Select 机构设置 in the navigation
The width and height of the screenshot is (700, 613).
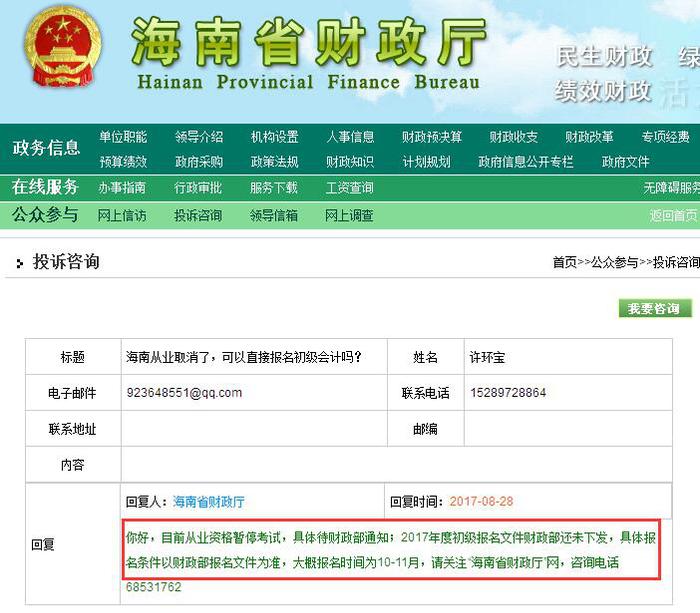(274, 137)
